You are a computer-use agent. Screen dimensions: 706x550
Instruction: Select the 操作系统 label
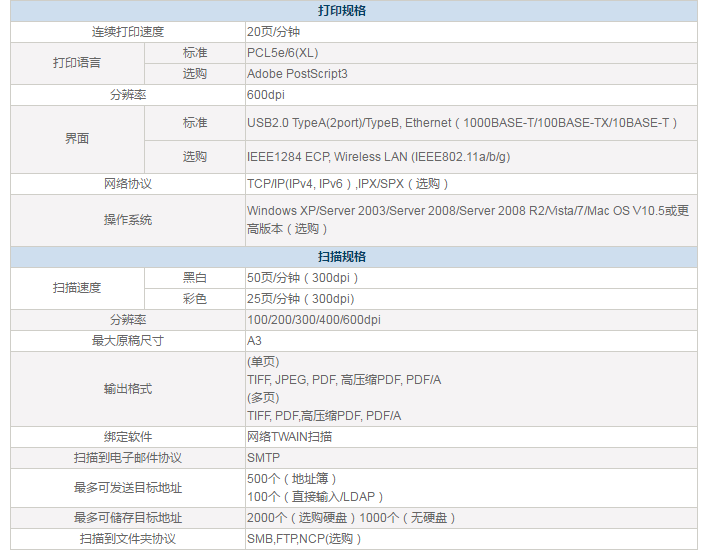coord(128,220)
